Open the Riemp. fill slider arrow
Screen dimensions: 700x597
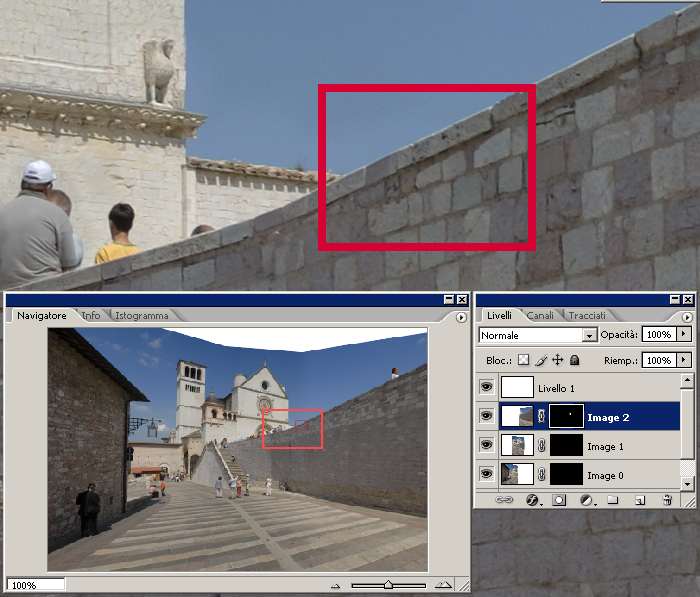coord(684,360)
